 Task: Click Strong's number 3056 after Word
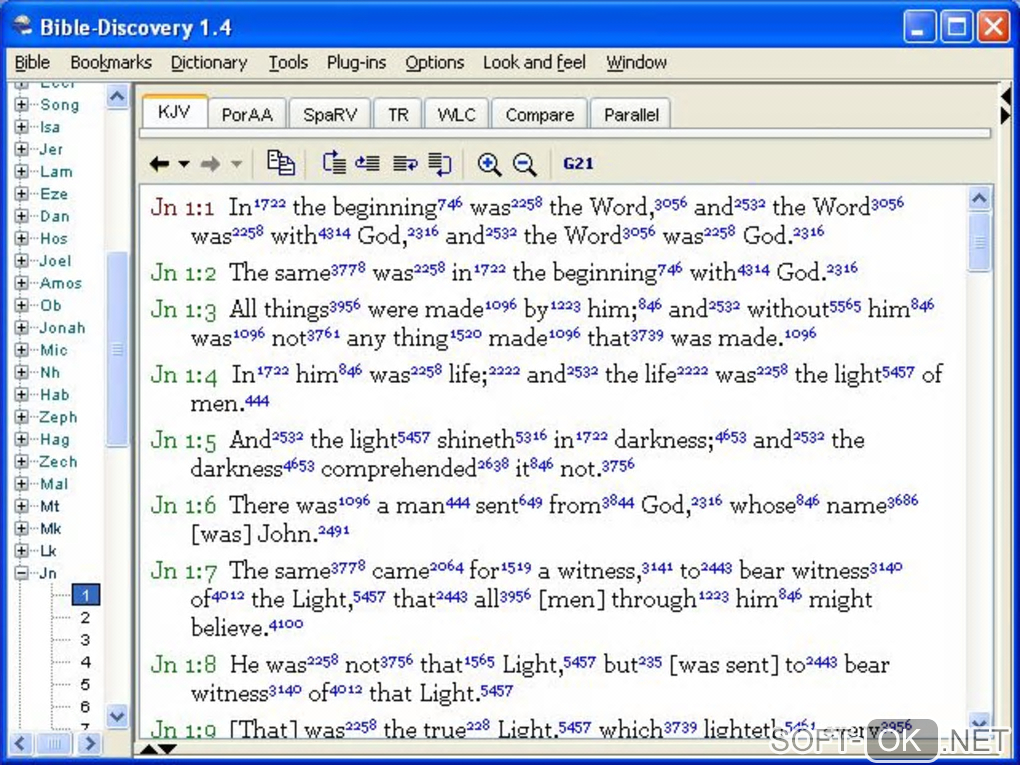(671, 204)
